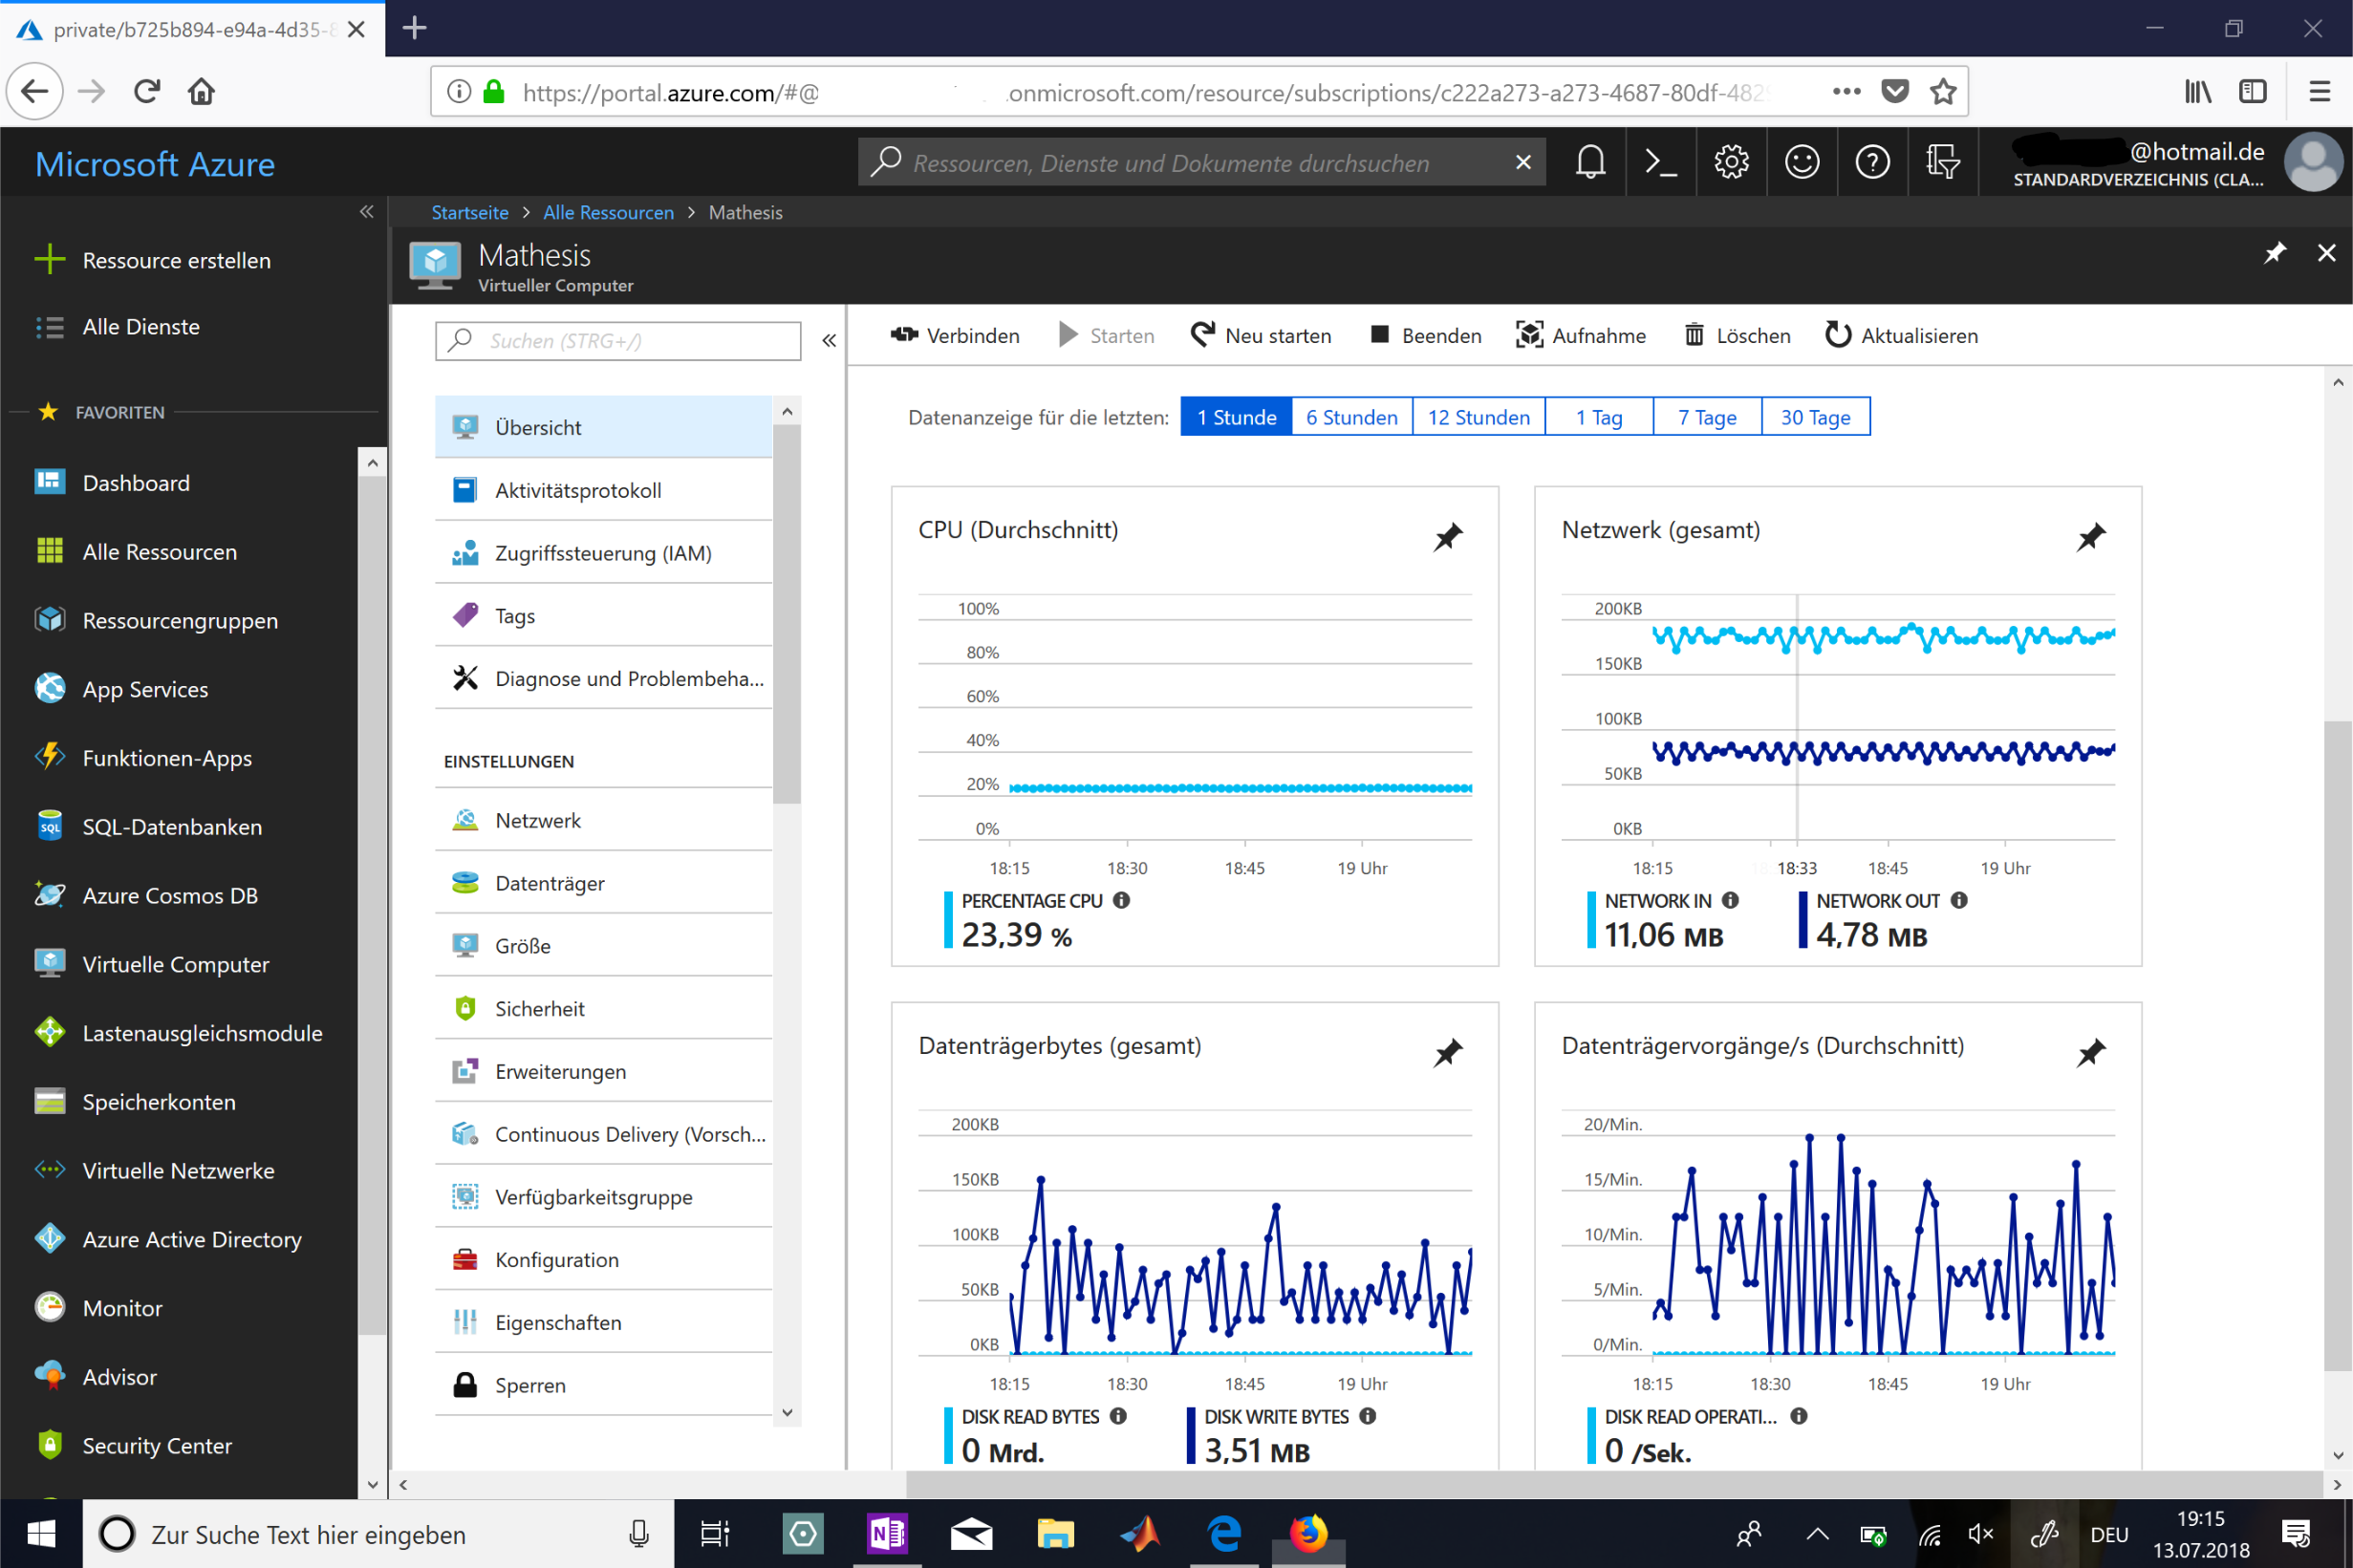Select 1 Tag time range

[1599, 417]
